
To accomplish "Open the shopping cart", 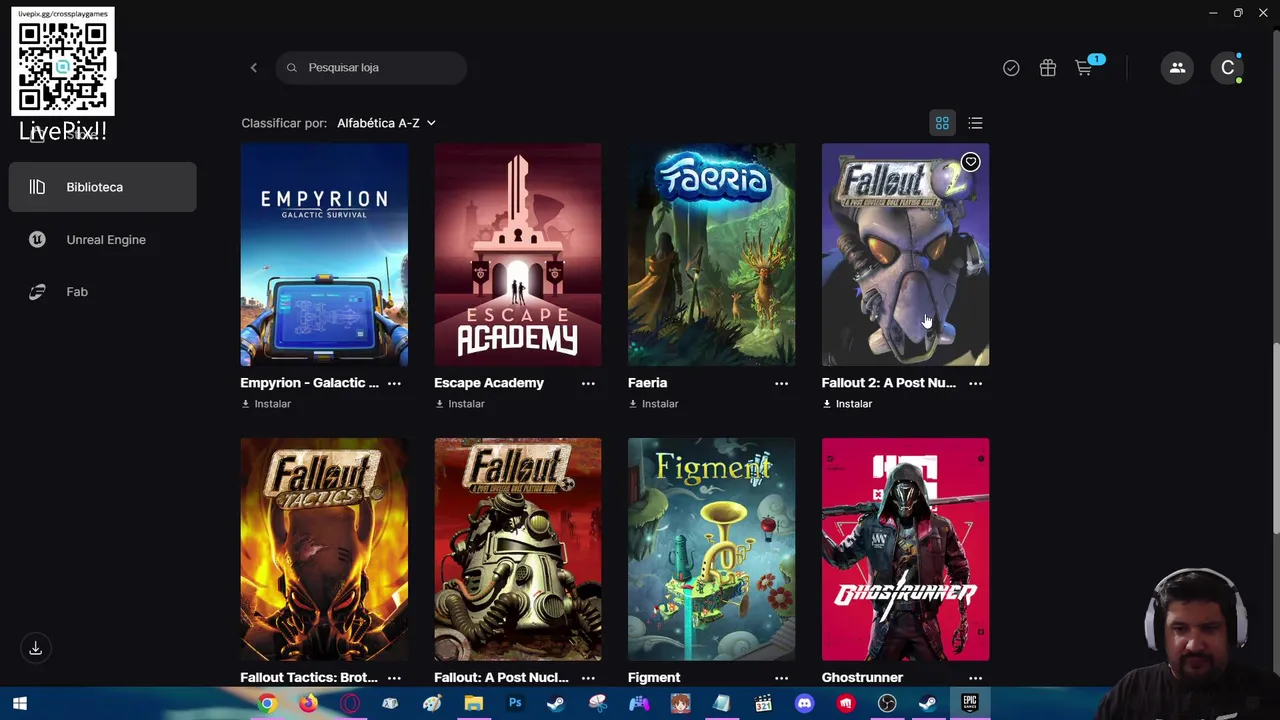I will point(1084,68).
